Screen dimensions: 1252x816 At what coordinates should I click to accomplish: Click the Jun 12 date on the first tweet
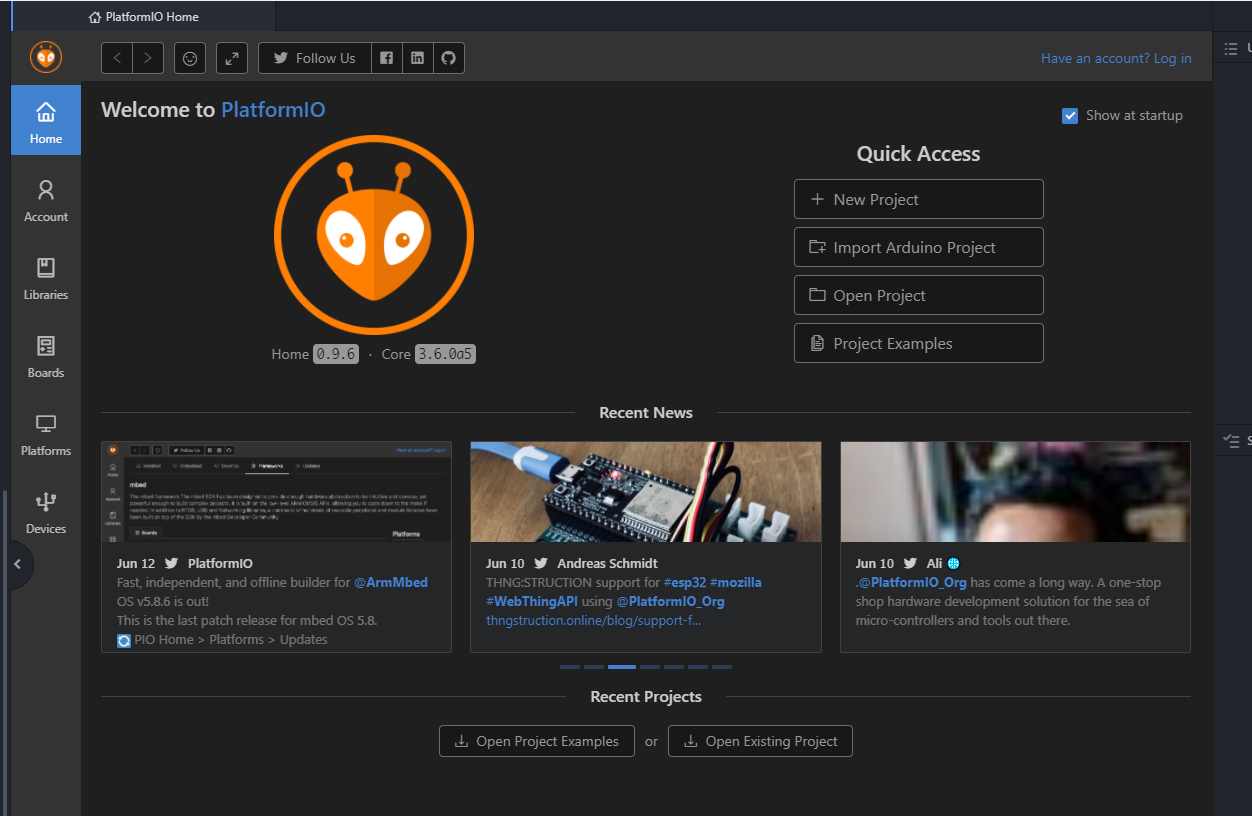136,563
